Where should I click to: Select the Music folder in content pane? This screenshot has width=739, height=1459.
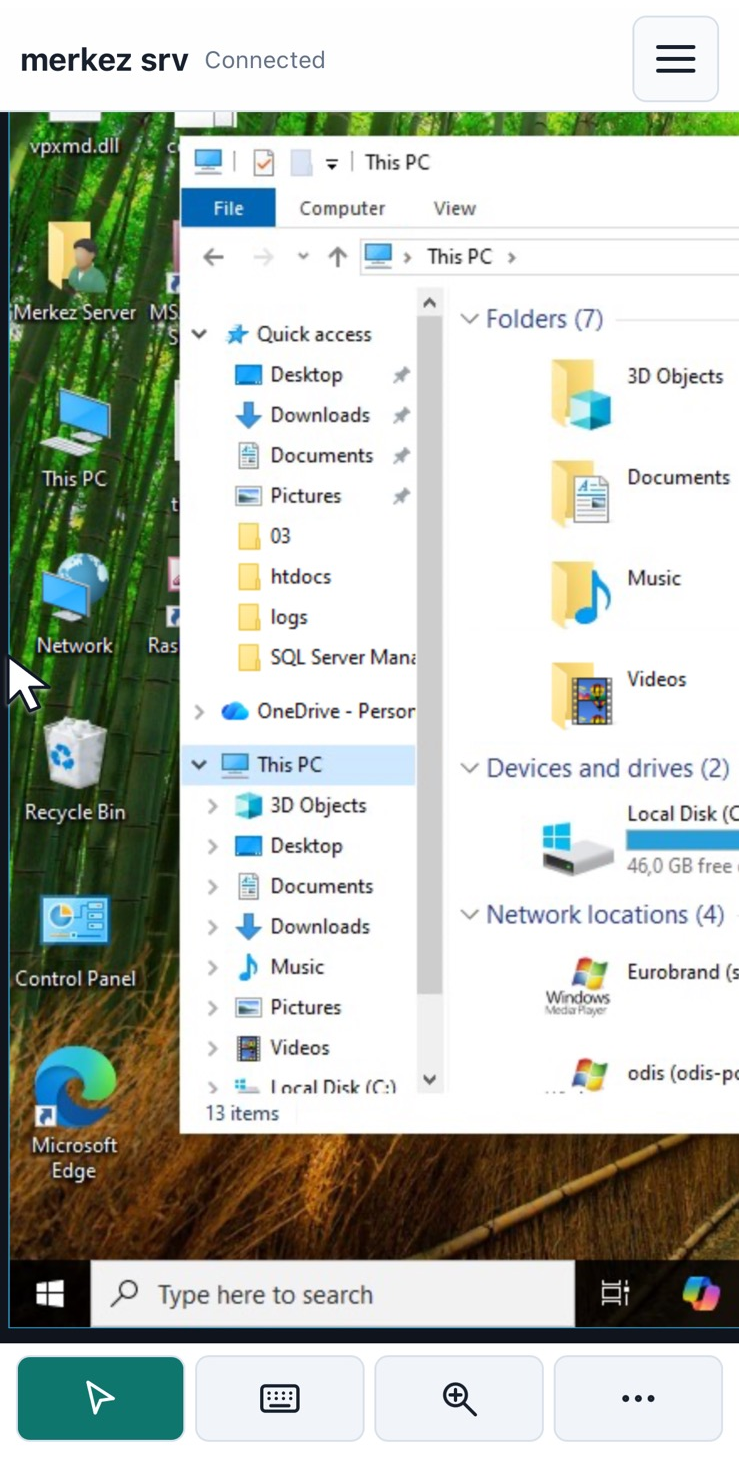point(616,594)
